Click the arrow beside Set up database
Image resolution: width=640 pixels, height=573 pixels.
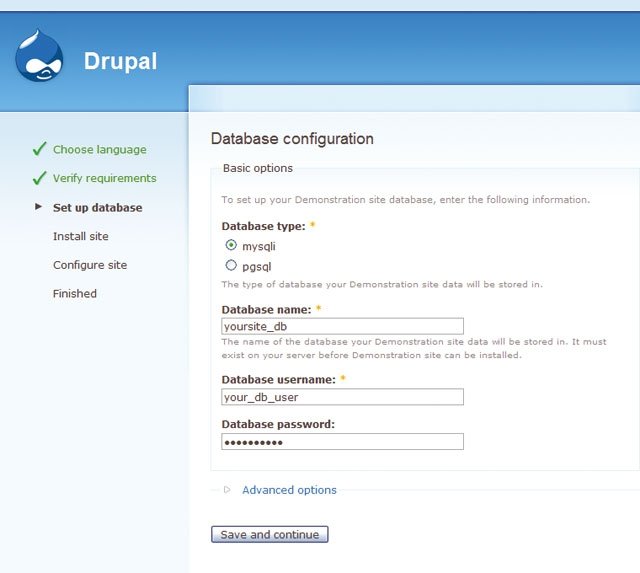[38, 207]
